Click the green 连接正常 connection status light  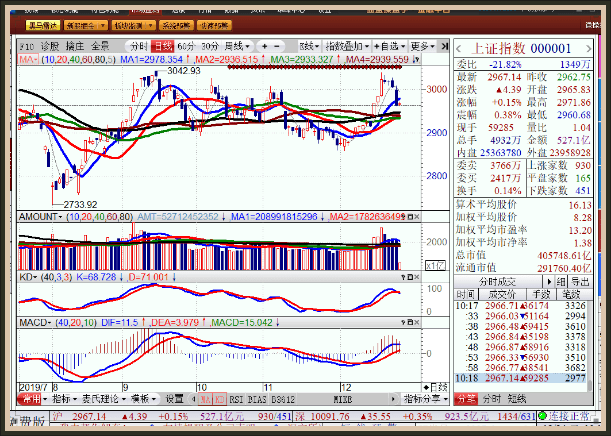click(542, 416)
